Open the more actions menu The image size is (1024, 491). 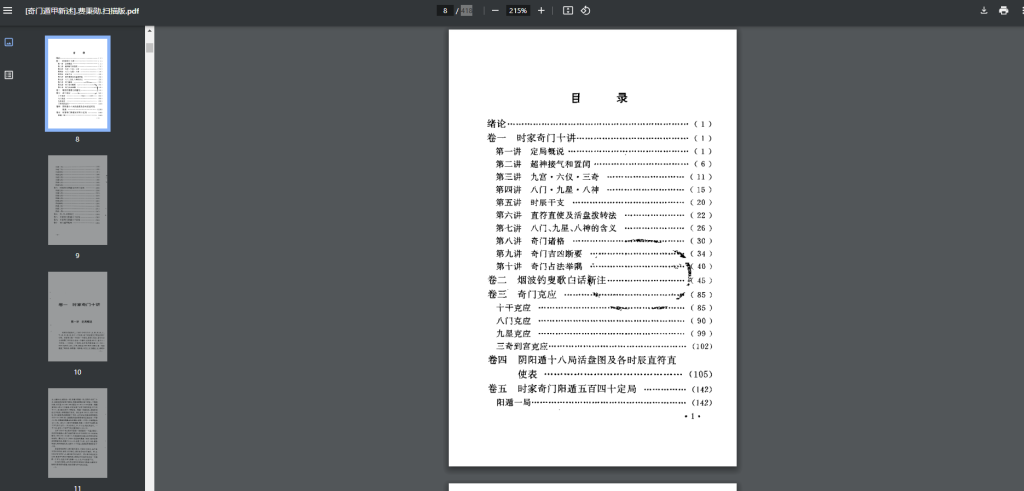[x=1021, y=10]
